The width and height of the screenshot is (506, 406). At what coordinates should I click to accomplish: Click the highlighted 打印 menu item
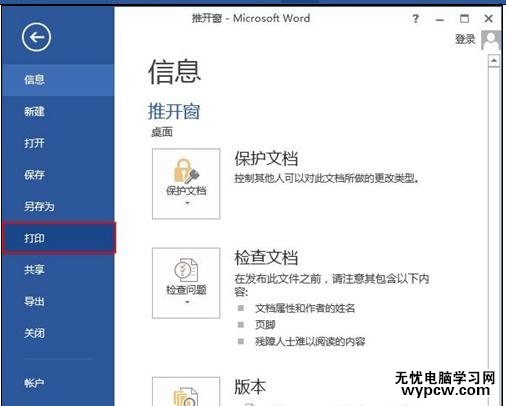pos(59,238)
